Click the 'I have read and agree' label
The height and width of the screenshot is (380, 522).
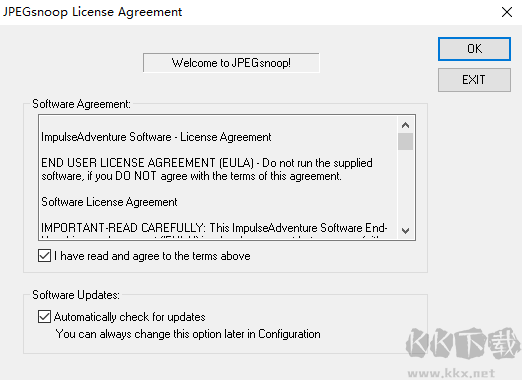coord(152,256)
